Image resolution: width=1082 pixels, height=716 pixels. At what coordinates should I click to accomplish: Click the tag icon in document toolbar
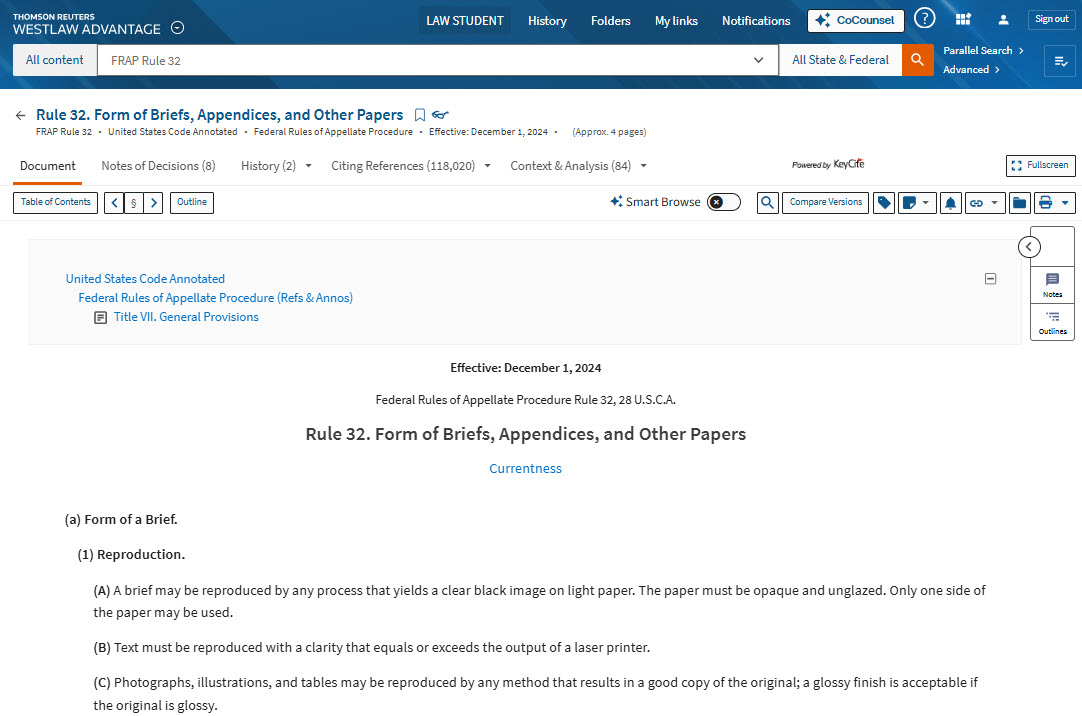coord(884,203)
